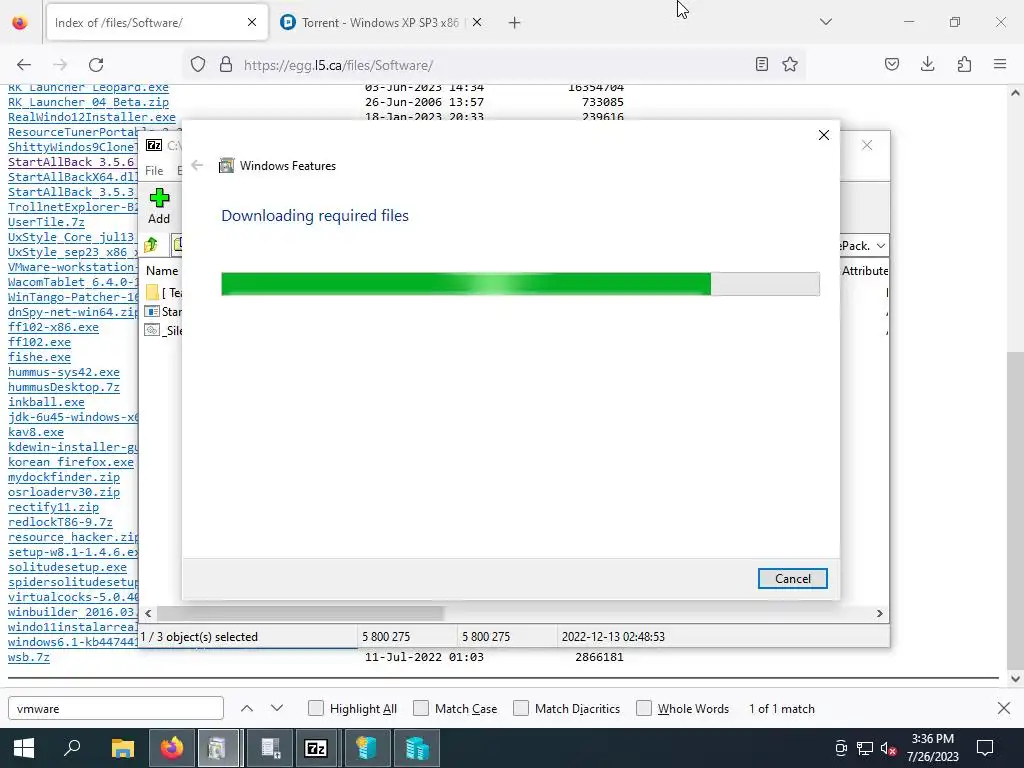This screenshot has width=1024, height=768.
Task: Click the Downloading required files progress bar
Action: [520, 284]
